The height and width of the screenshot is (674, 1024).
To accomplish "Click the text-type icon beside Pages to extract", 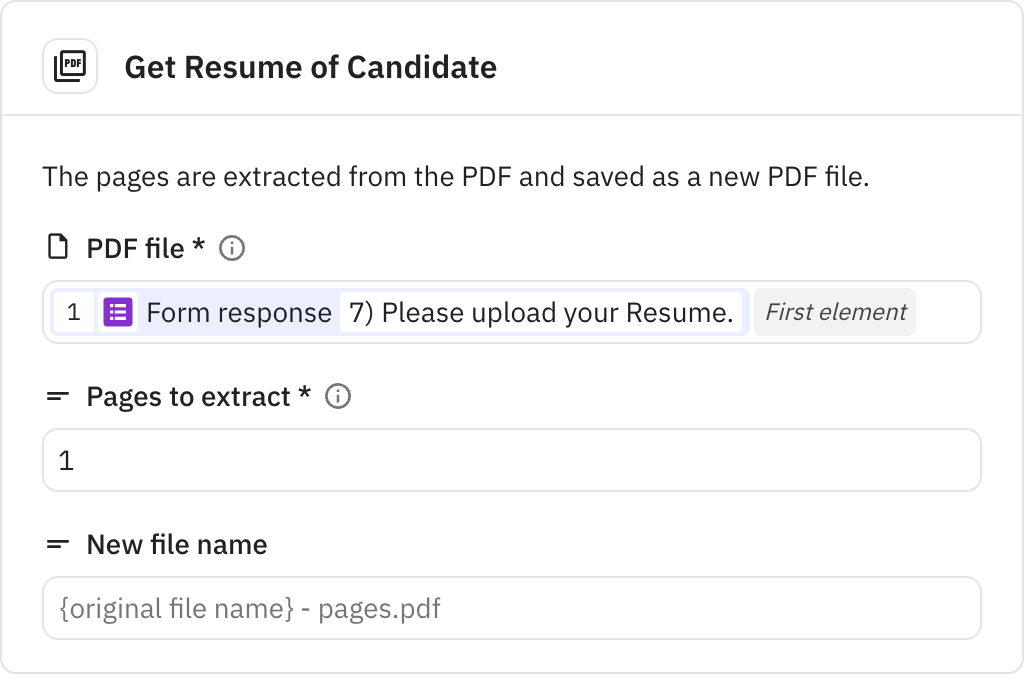I will click(x=58, y=396).
